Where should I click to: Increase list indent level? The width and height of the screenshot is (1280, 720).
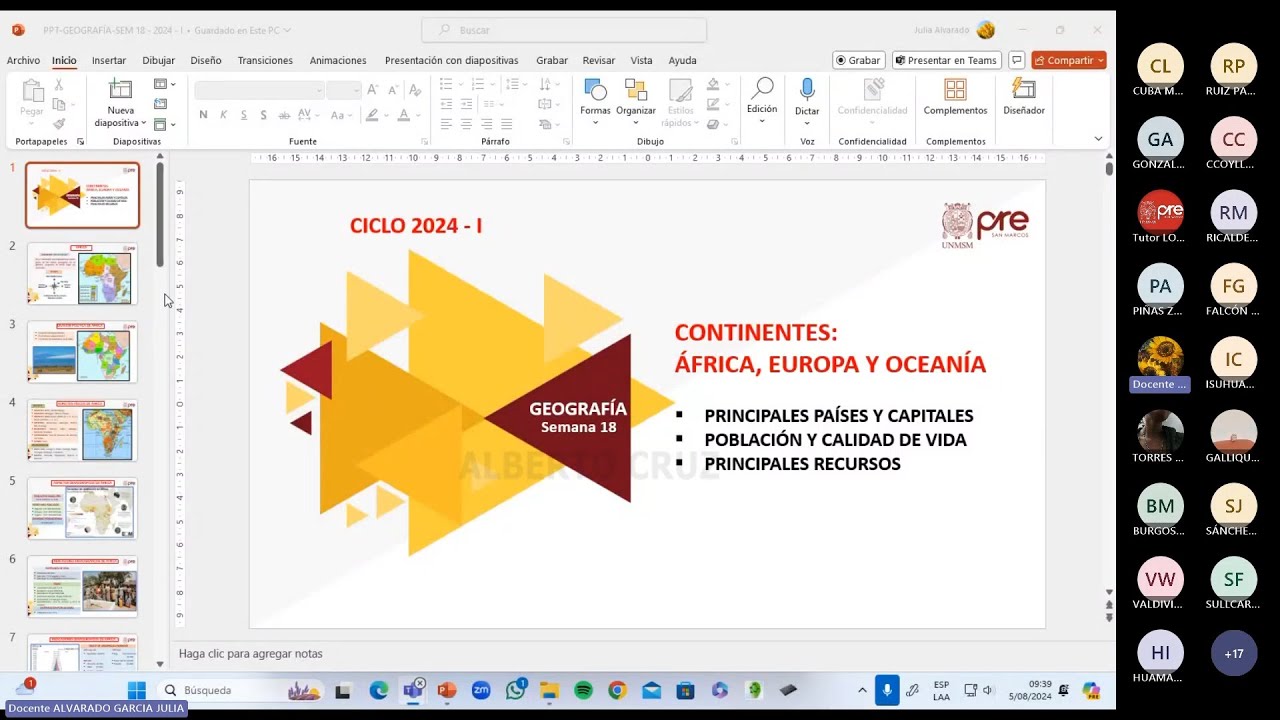[x=466, y=104]
